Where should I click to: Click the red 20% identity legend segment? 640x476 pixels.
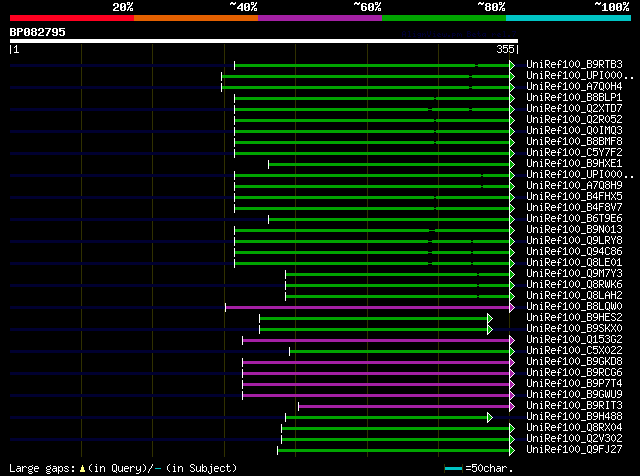(72, 18)
